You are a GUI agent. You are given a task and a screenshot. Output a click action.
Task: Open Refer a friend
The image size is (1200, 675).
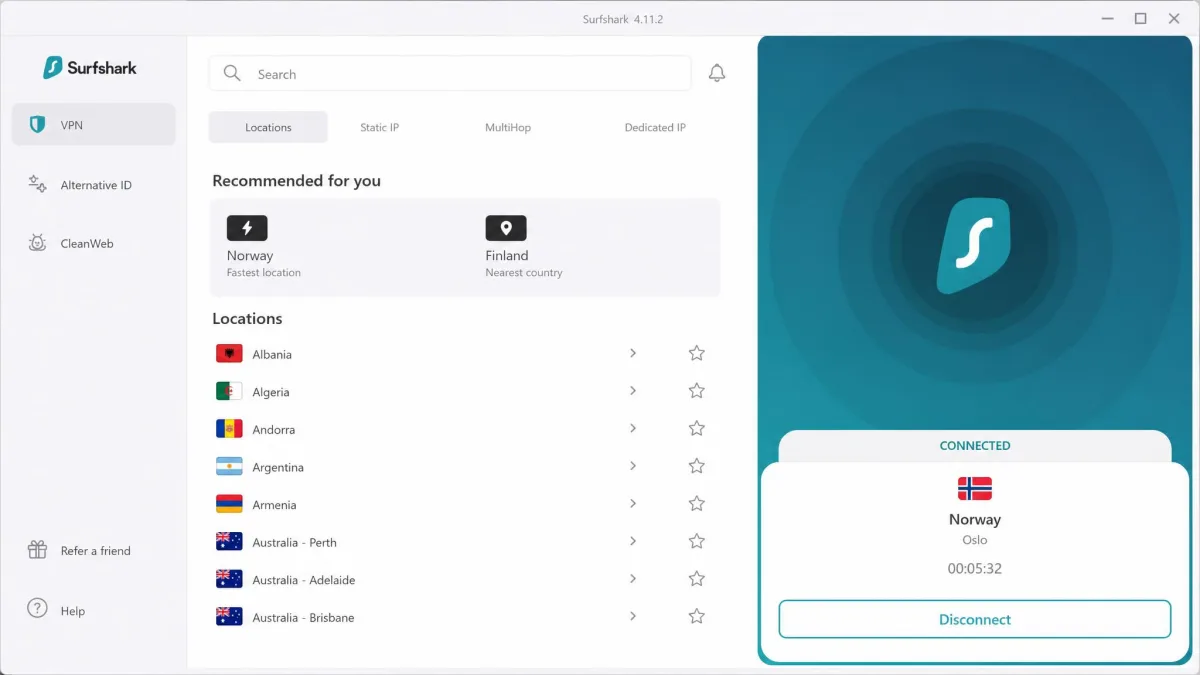pos(80,550)
